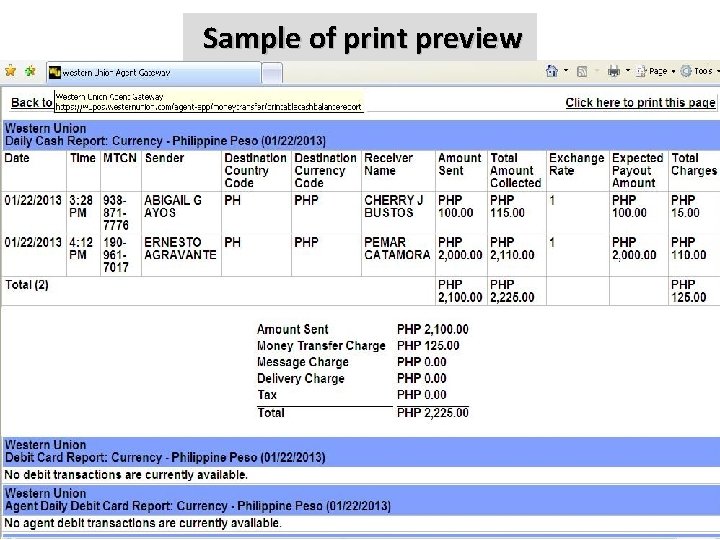The height and width of the screenshot is (540, 720).
Task: Click the Back to link
Action: tap(31, 102)
